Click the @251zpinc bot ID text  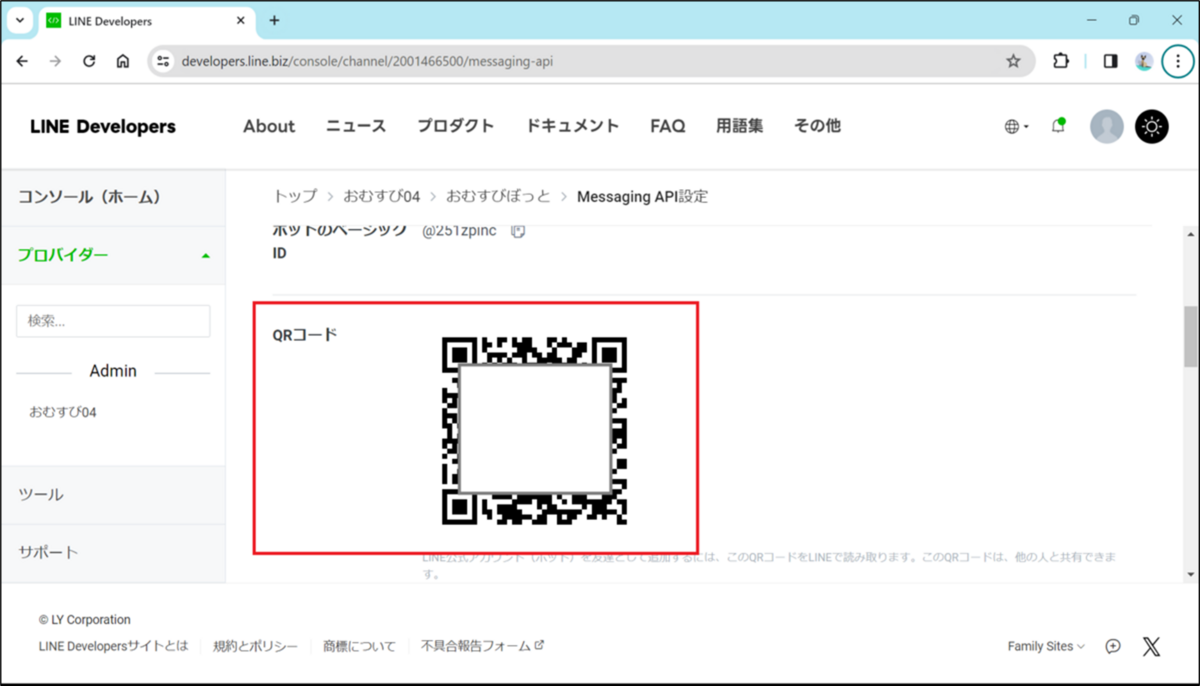pos(459,231)
